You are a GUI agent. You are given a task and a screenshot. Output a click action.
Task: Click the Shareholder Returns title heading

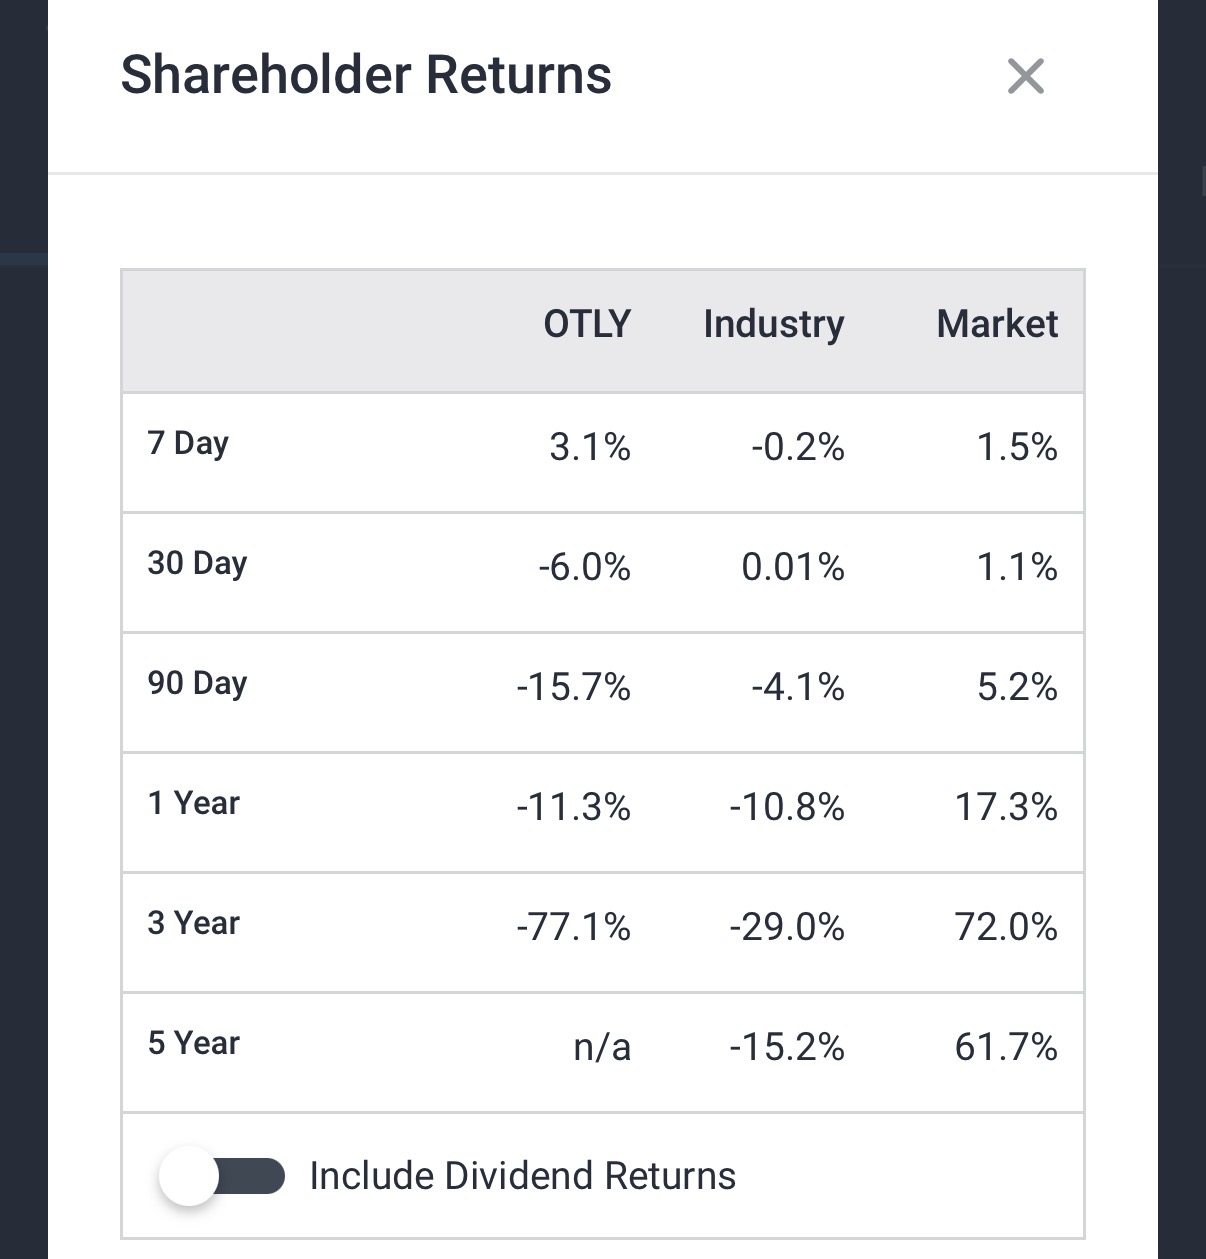[x=366, y=76]
